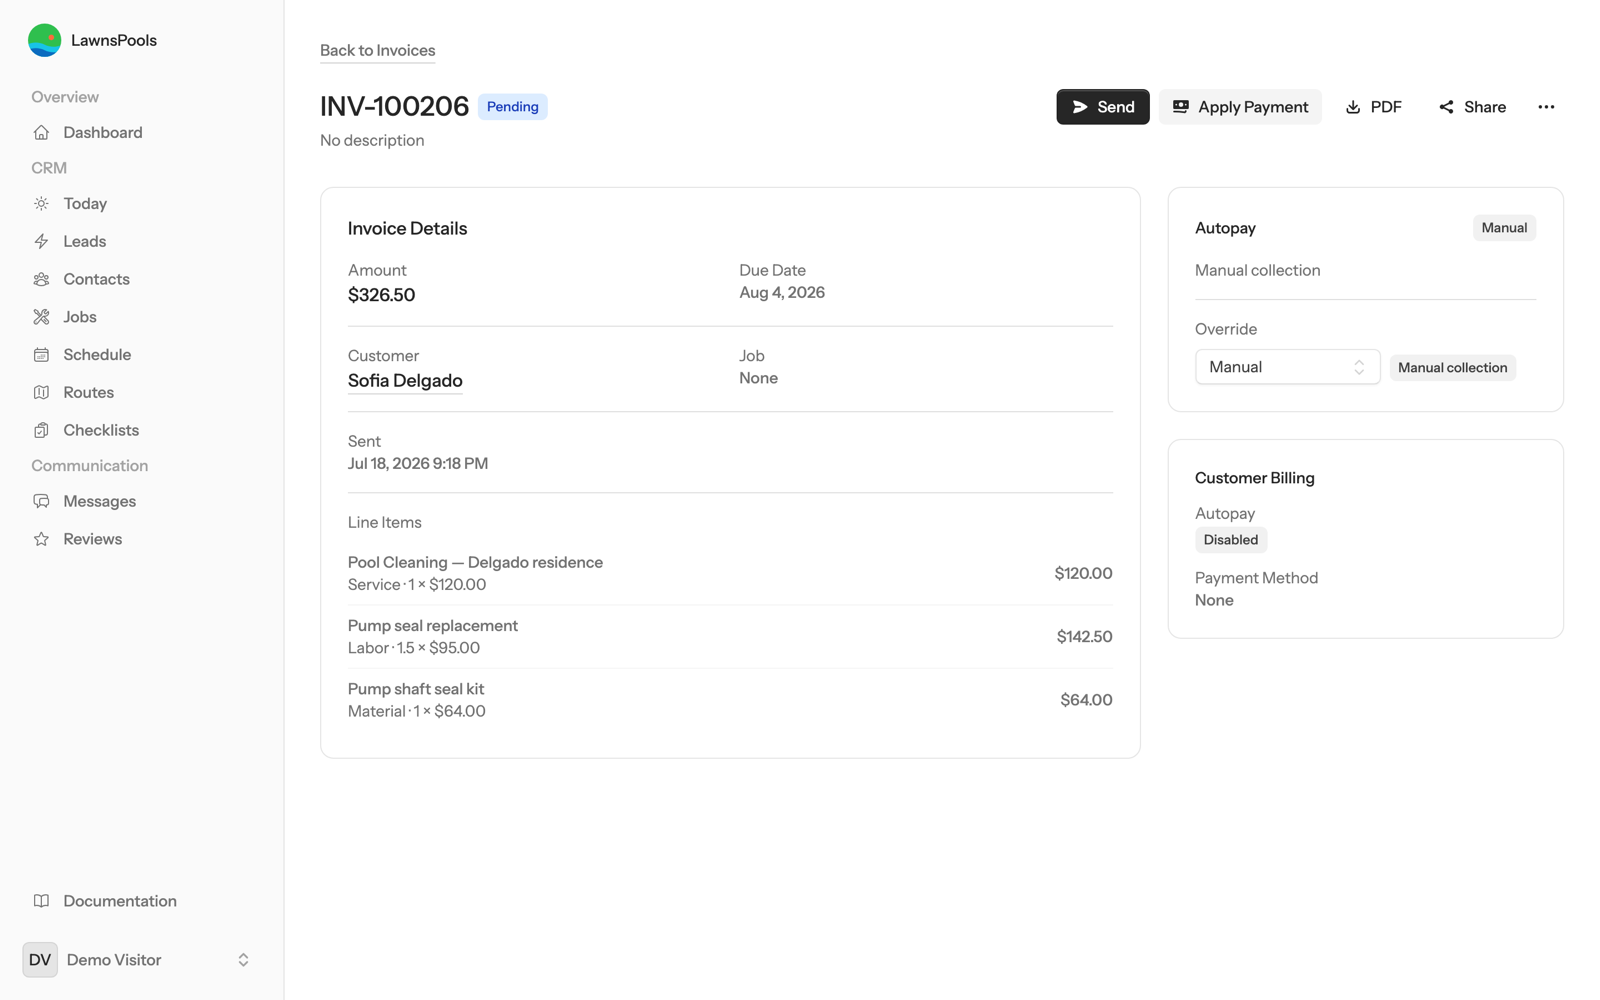Click the Contacts people icon
Screen dimensions: 1600x1000
[41, 279]
